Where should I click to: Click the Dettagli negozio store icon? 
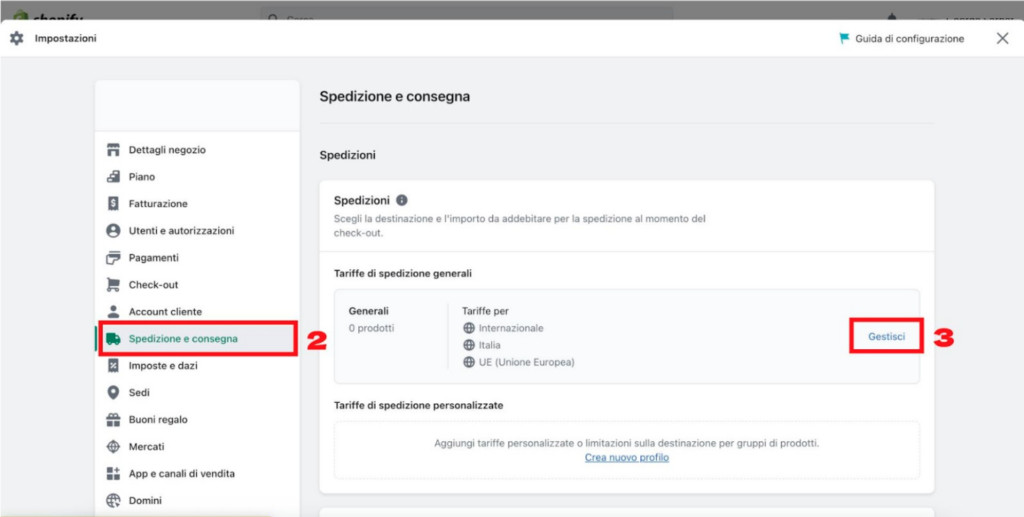coord(113,150)
